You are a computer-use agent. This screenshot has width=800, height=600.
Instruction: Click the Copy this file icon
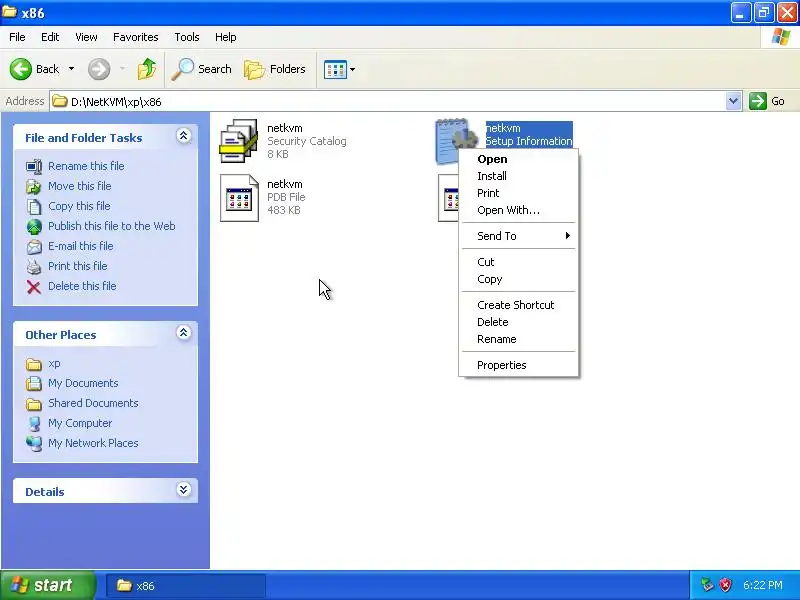tap(34, 206)
